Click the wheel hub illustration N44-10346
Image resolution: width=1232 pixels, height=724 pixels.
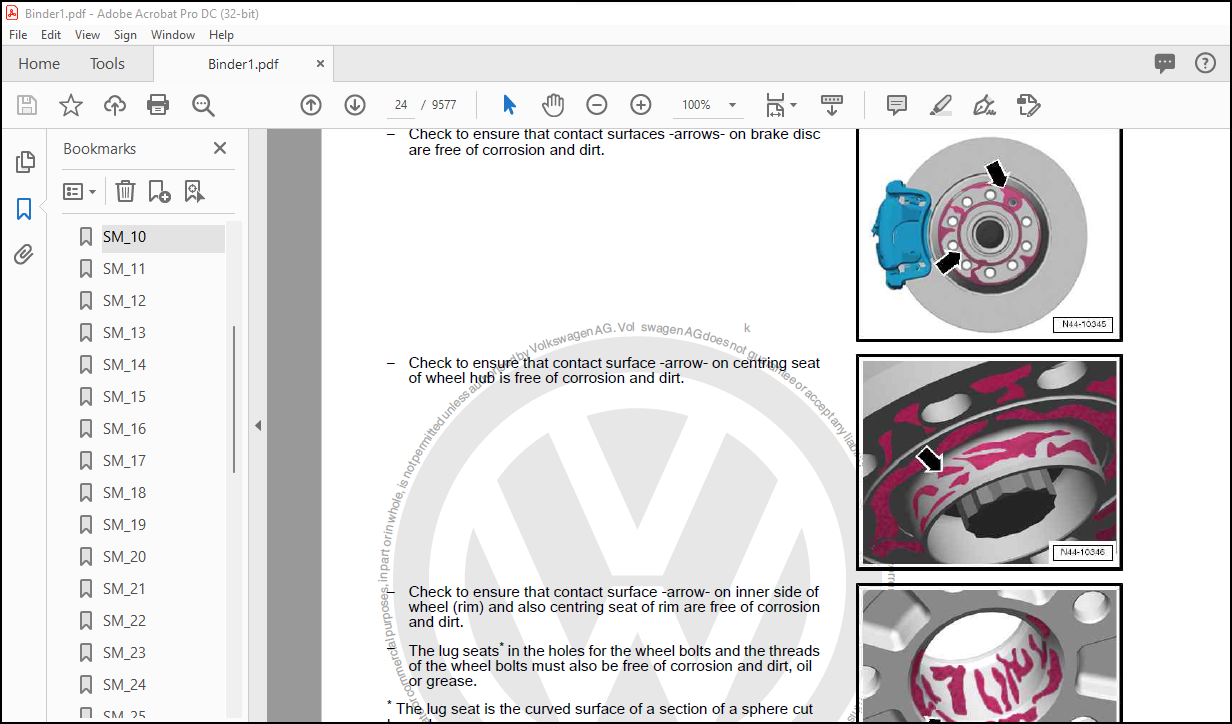pyautogui.click(x=989, y=462)
